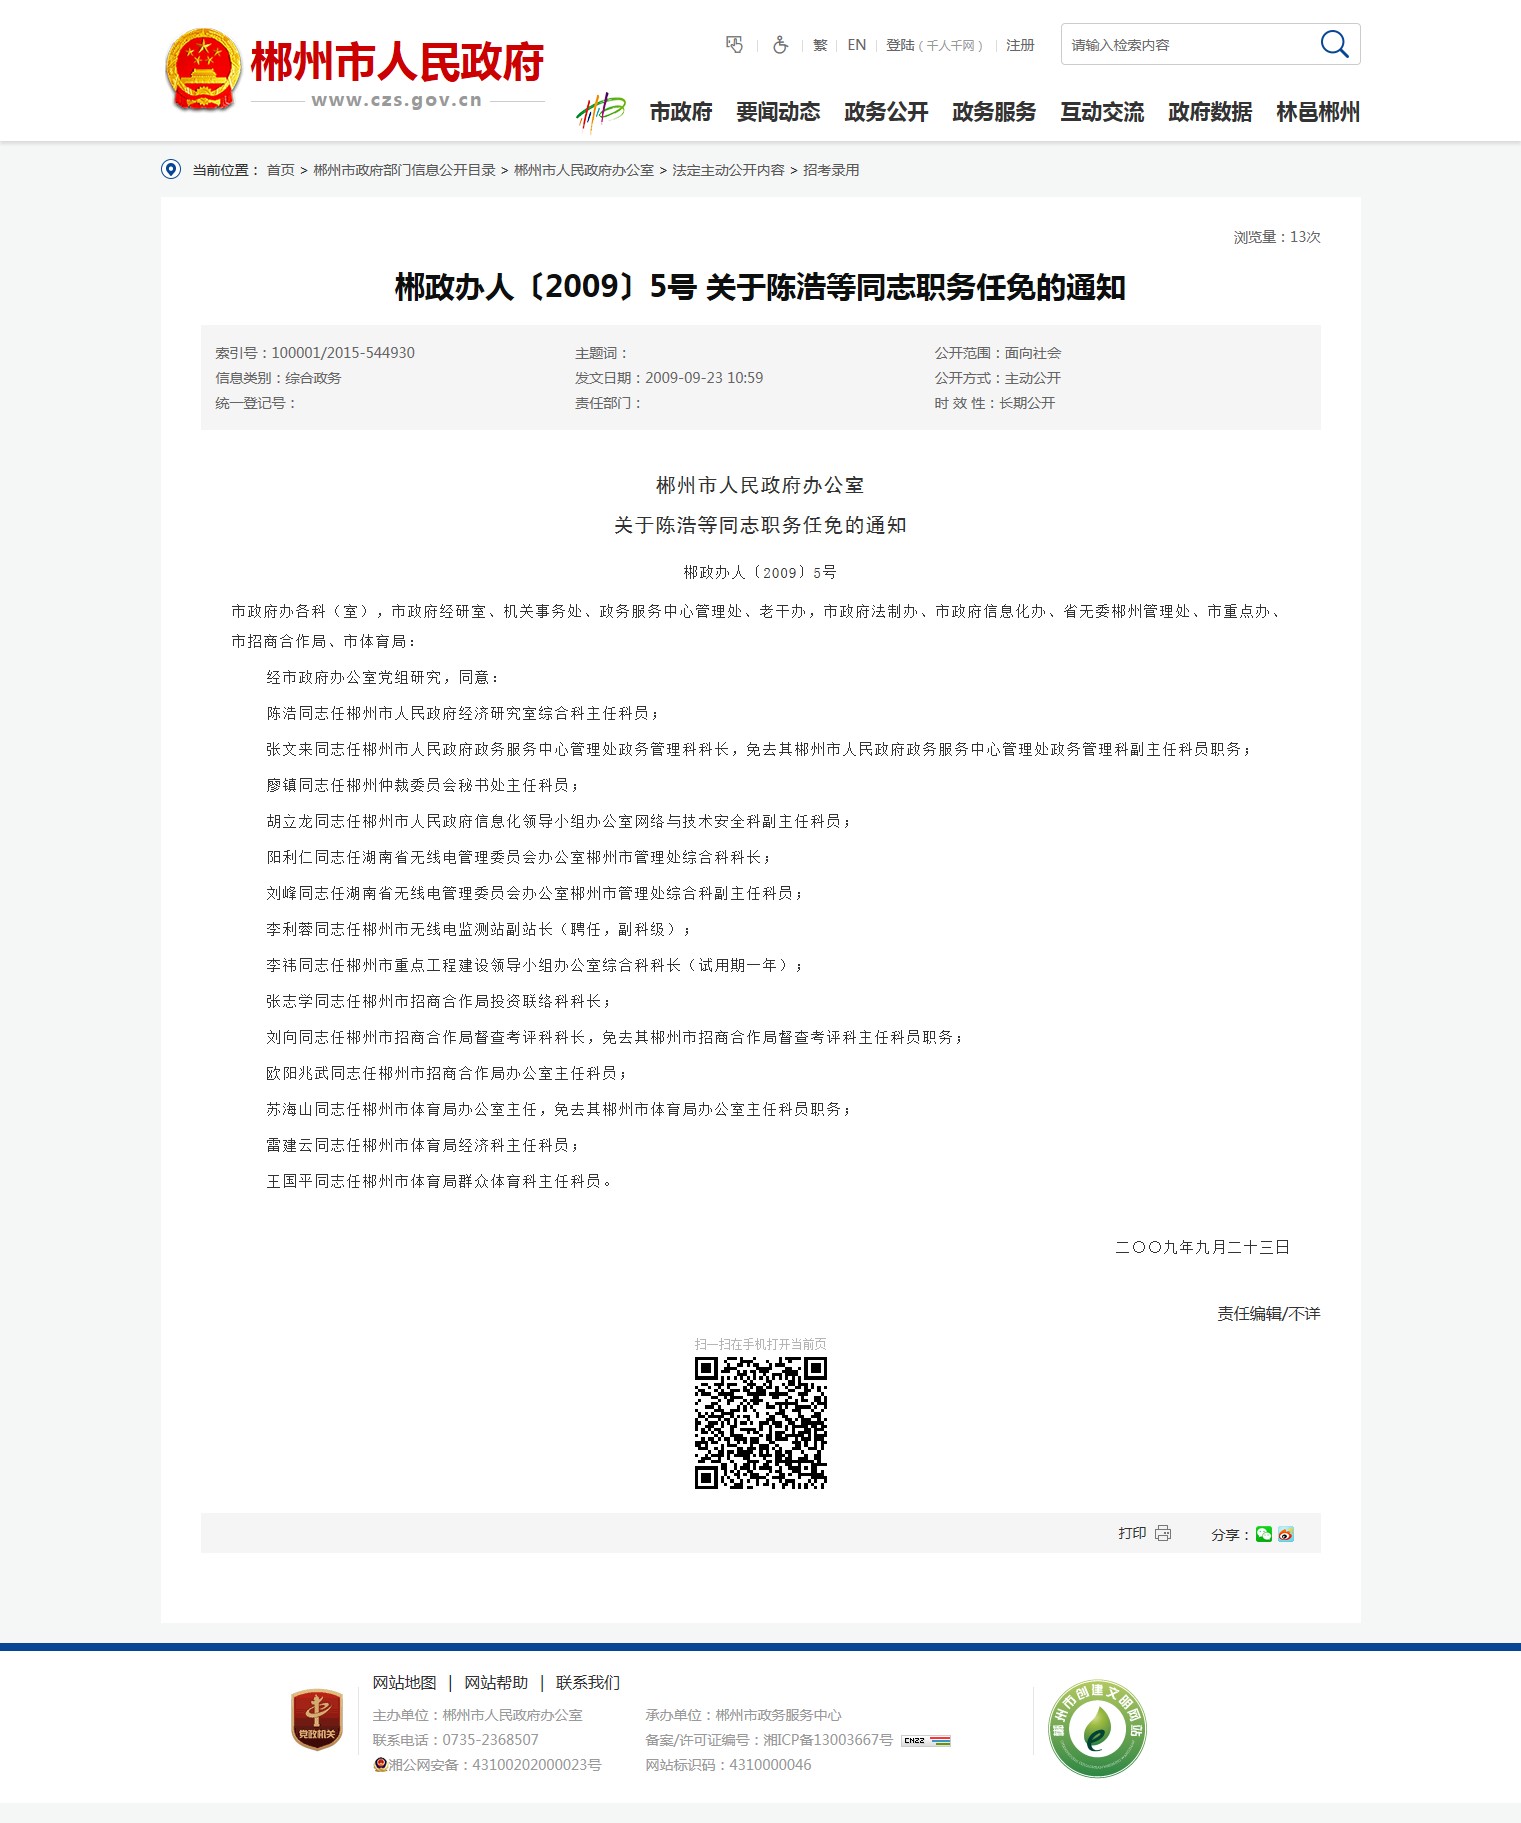Open the 要闻动态 nav menu
Image resolution: width=1521 pixels, height=1823 pixels.
778,112
